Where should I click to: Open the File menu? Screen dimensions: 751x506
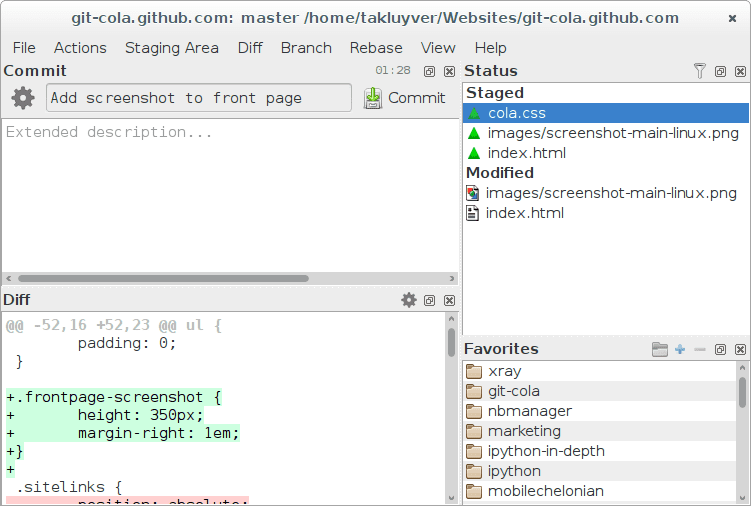tap(24, 48)
